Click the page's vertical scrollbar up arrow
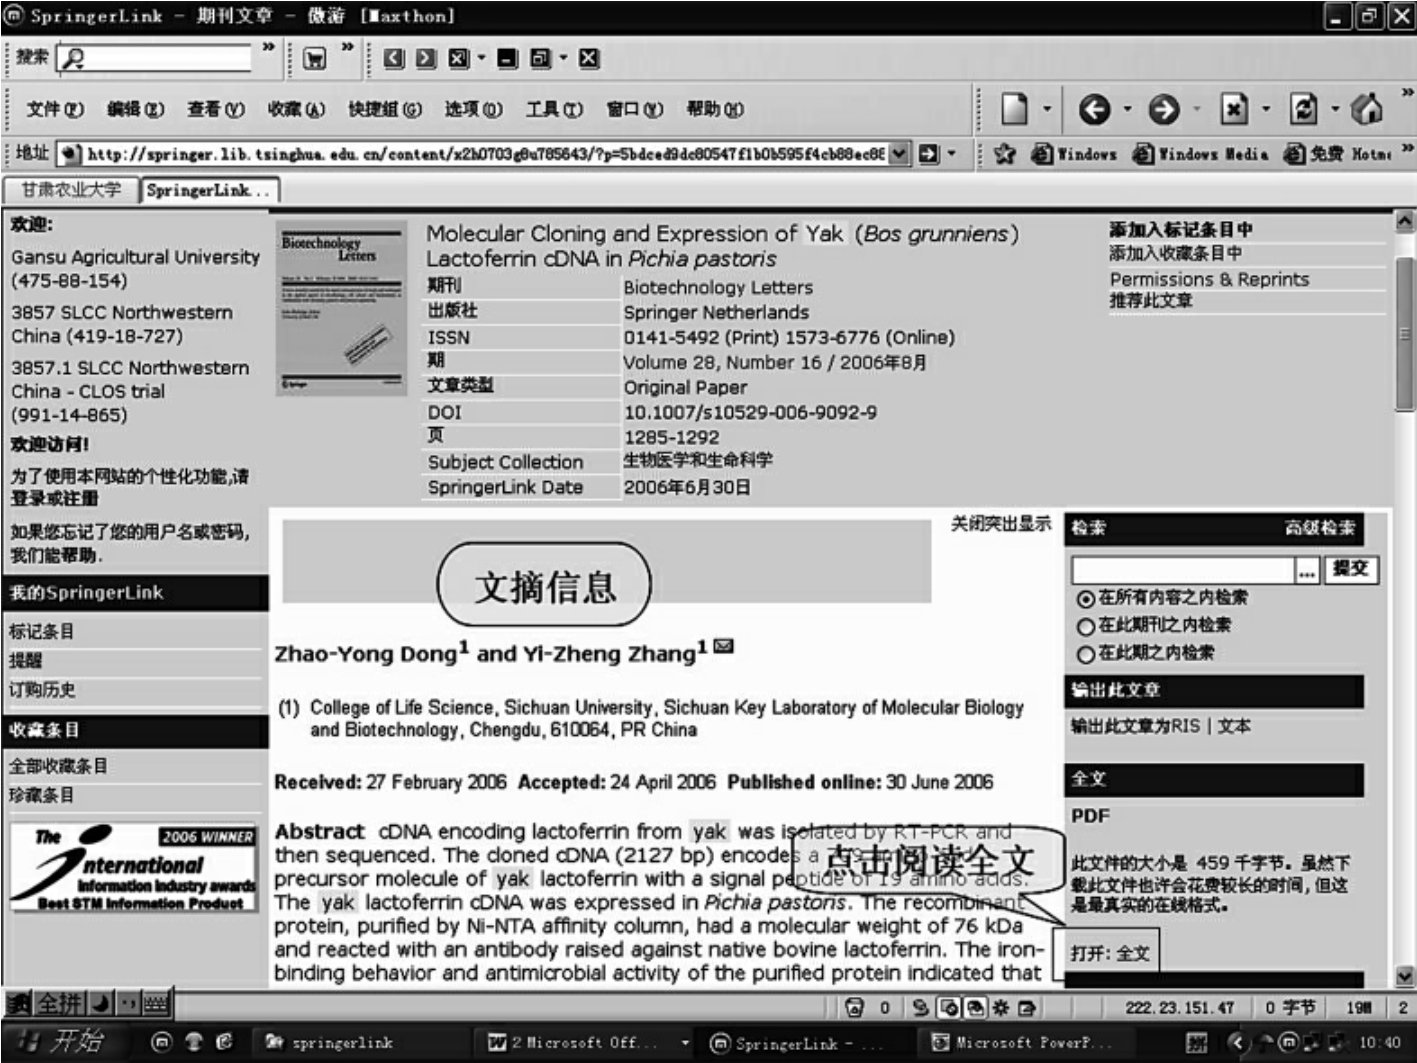Image resolution: width=1417 pixels, height=1063 pixels. [x=1405, y=222]
